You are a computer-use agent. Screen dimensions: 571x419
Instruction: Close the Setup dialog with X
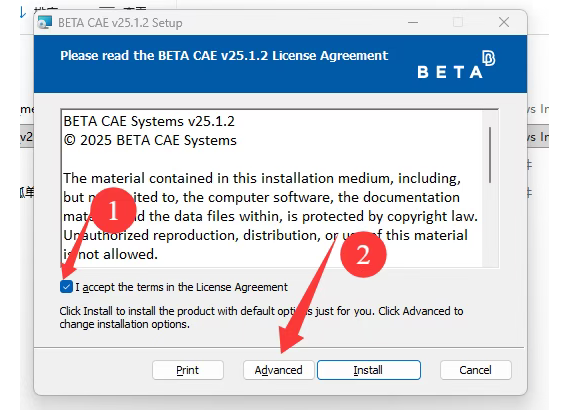(x=504, y=23)
